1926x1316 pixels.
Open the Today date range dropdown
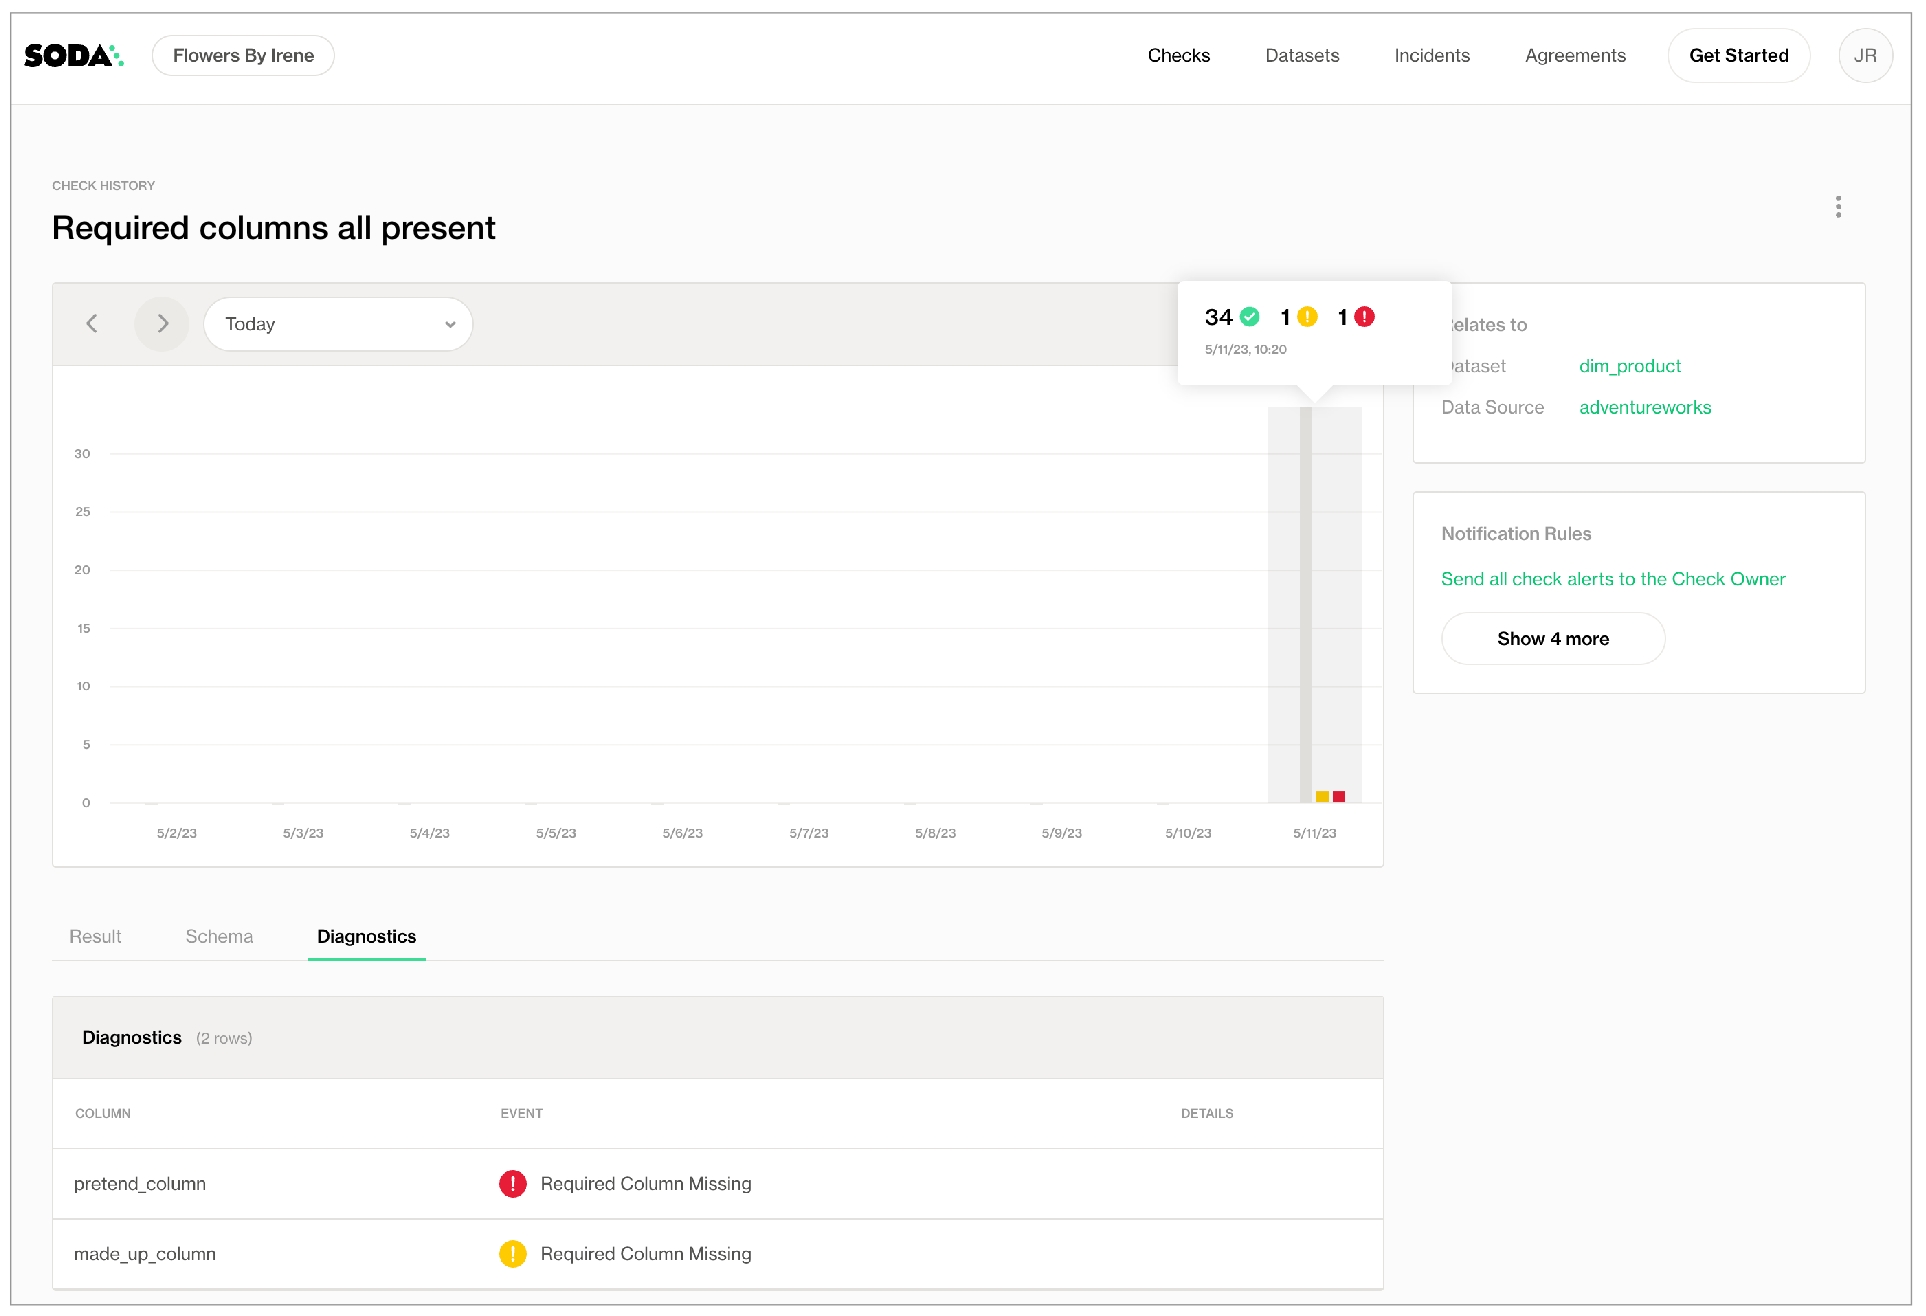tap(338, 324)
